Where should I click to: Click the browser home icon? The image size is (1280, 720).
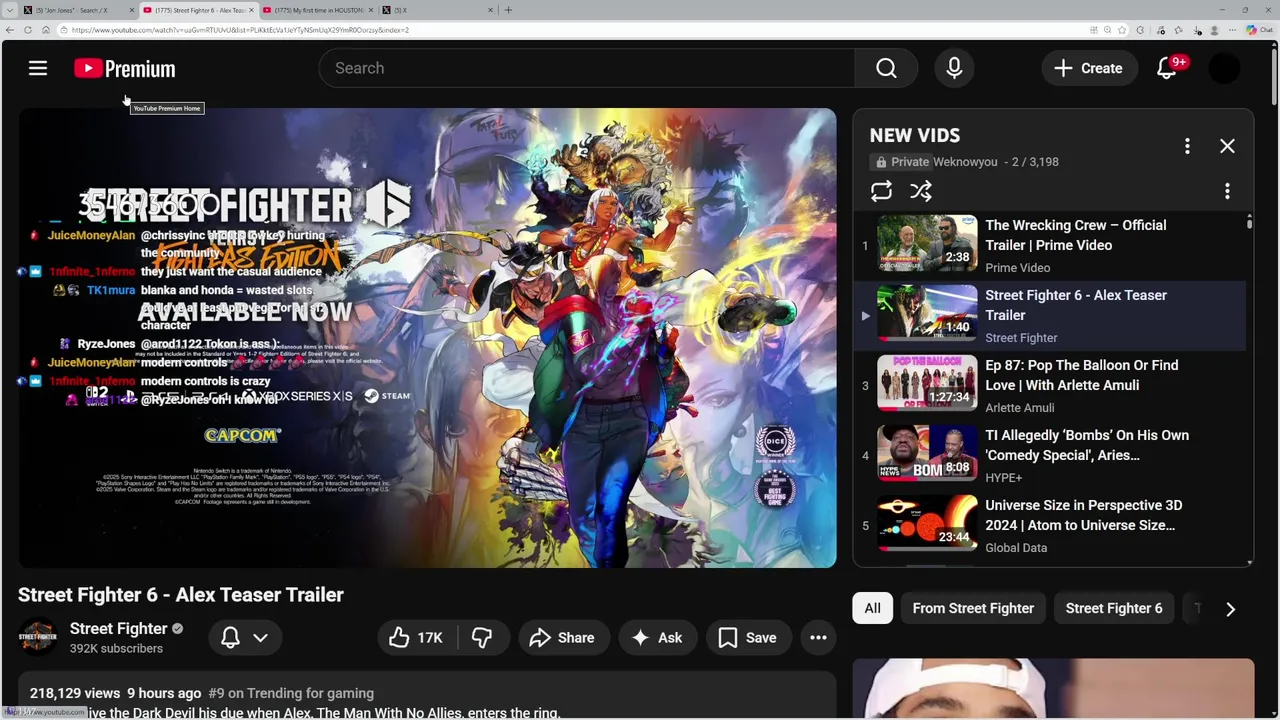[x=46, y=30]
